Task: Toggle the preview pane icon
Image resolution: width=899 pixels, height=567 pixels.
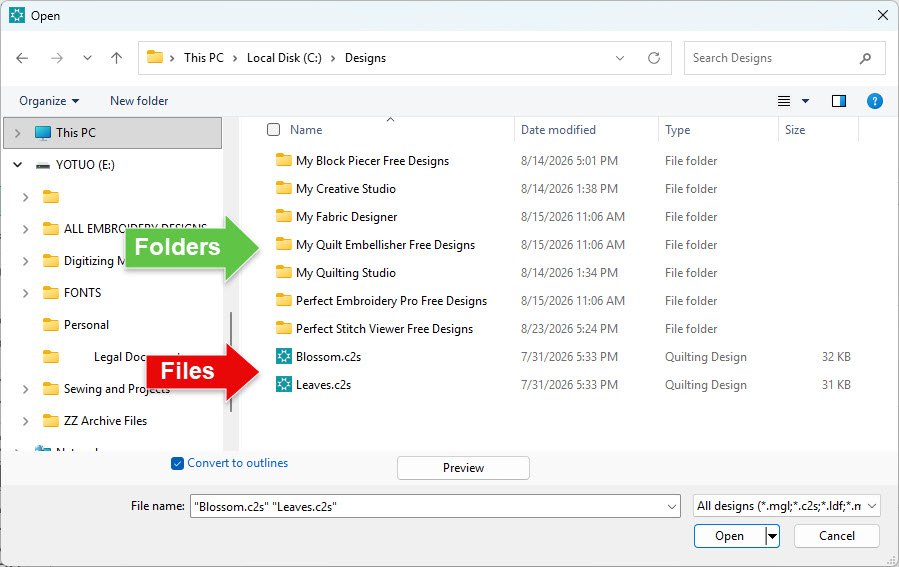Action: (839, 101)
